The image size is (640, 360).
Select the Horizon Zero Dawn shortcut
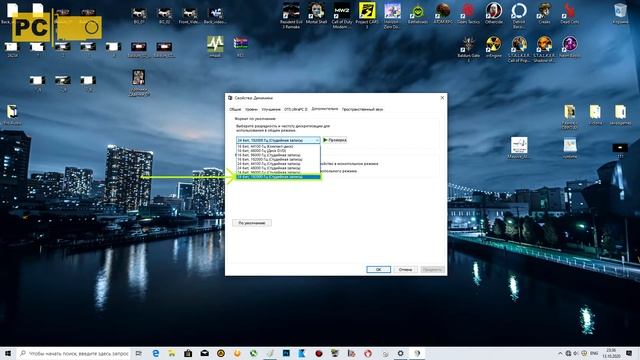coord(392,15)
